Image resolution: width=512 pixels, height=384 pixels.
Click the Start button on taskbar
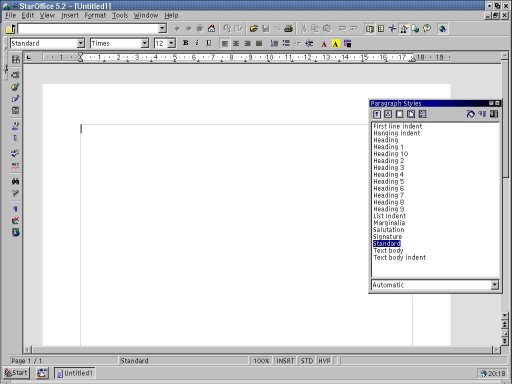(x=16, y=373)
